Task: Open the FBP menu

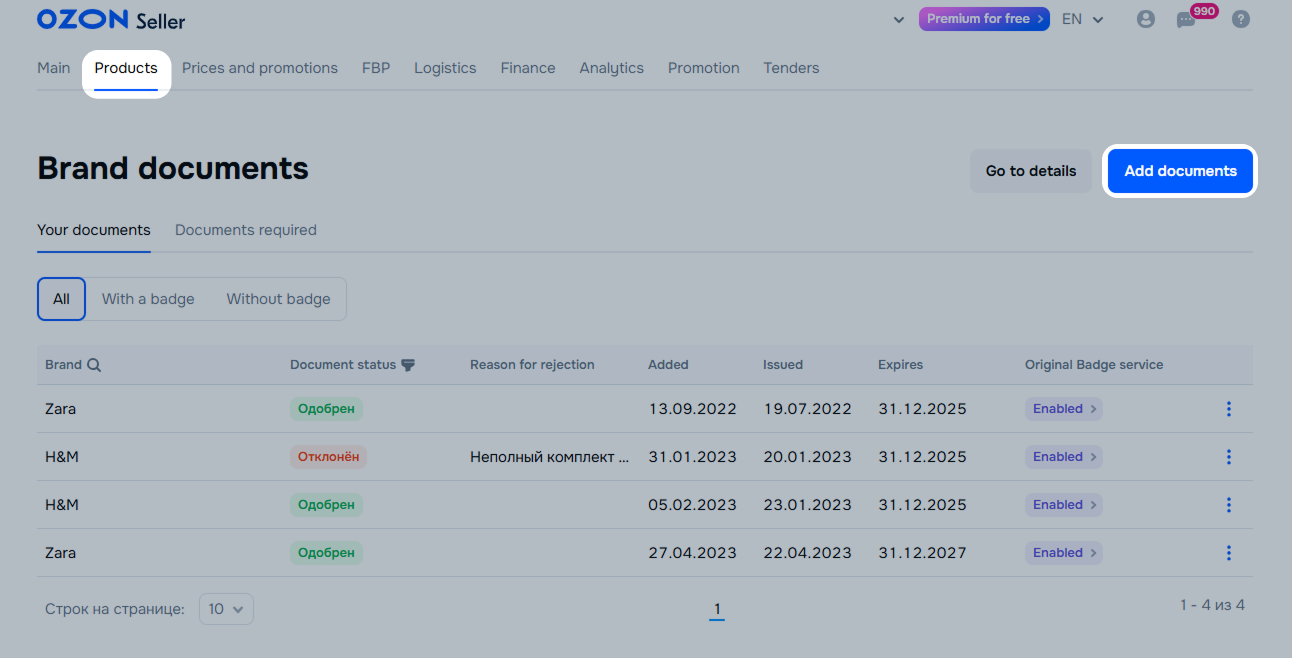Action: 376,68
